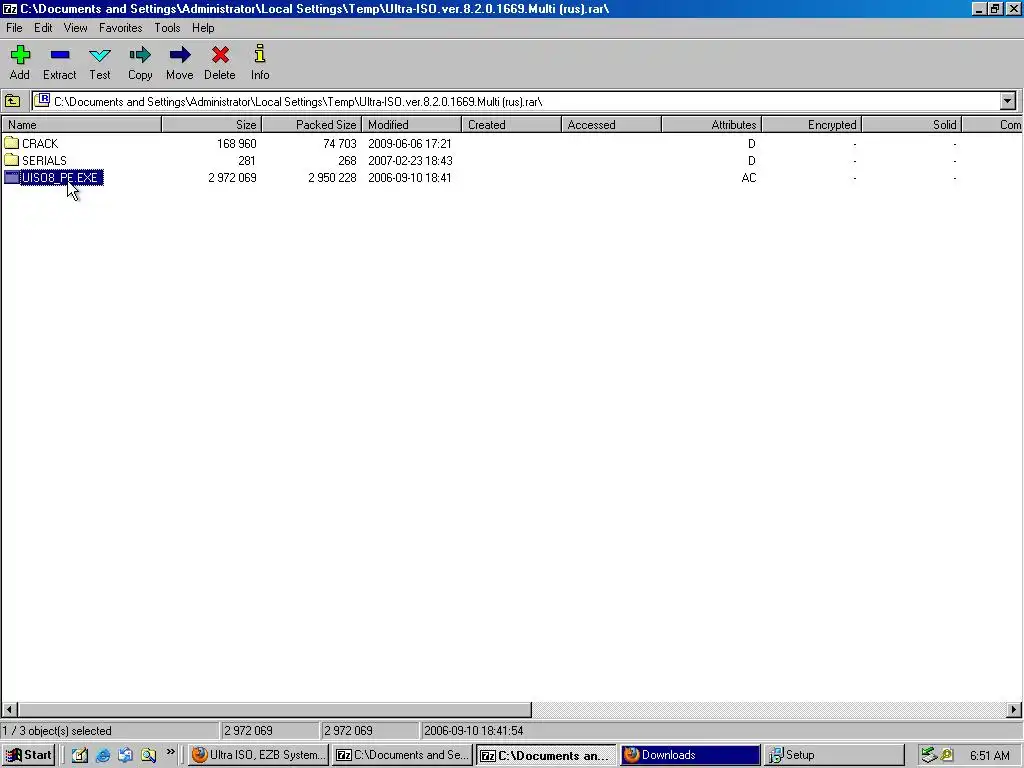Click the scrollbar right arrow
This screenshot has width=1024, height=768.
click(x=1014, y=710)
